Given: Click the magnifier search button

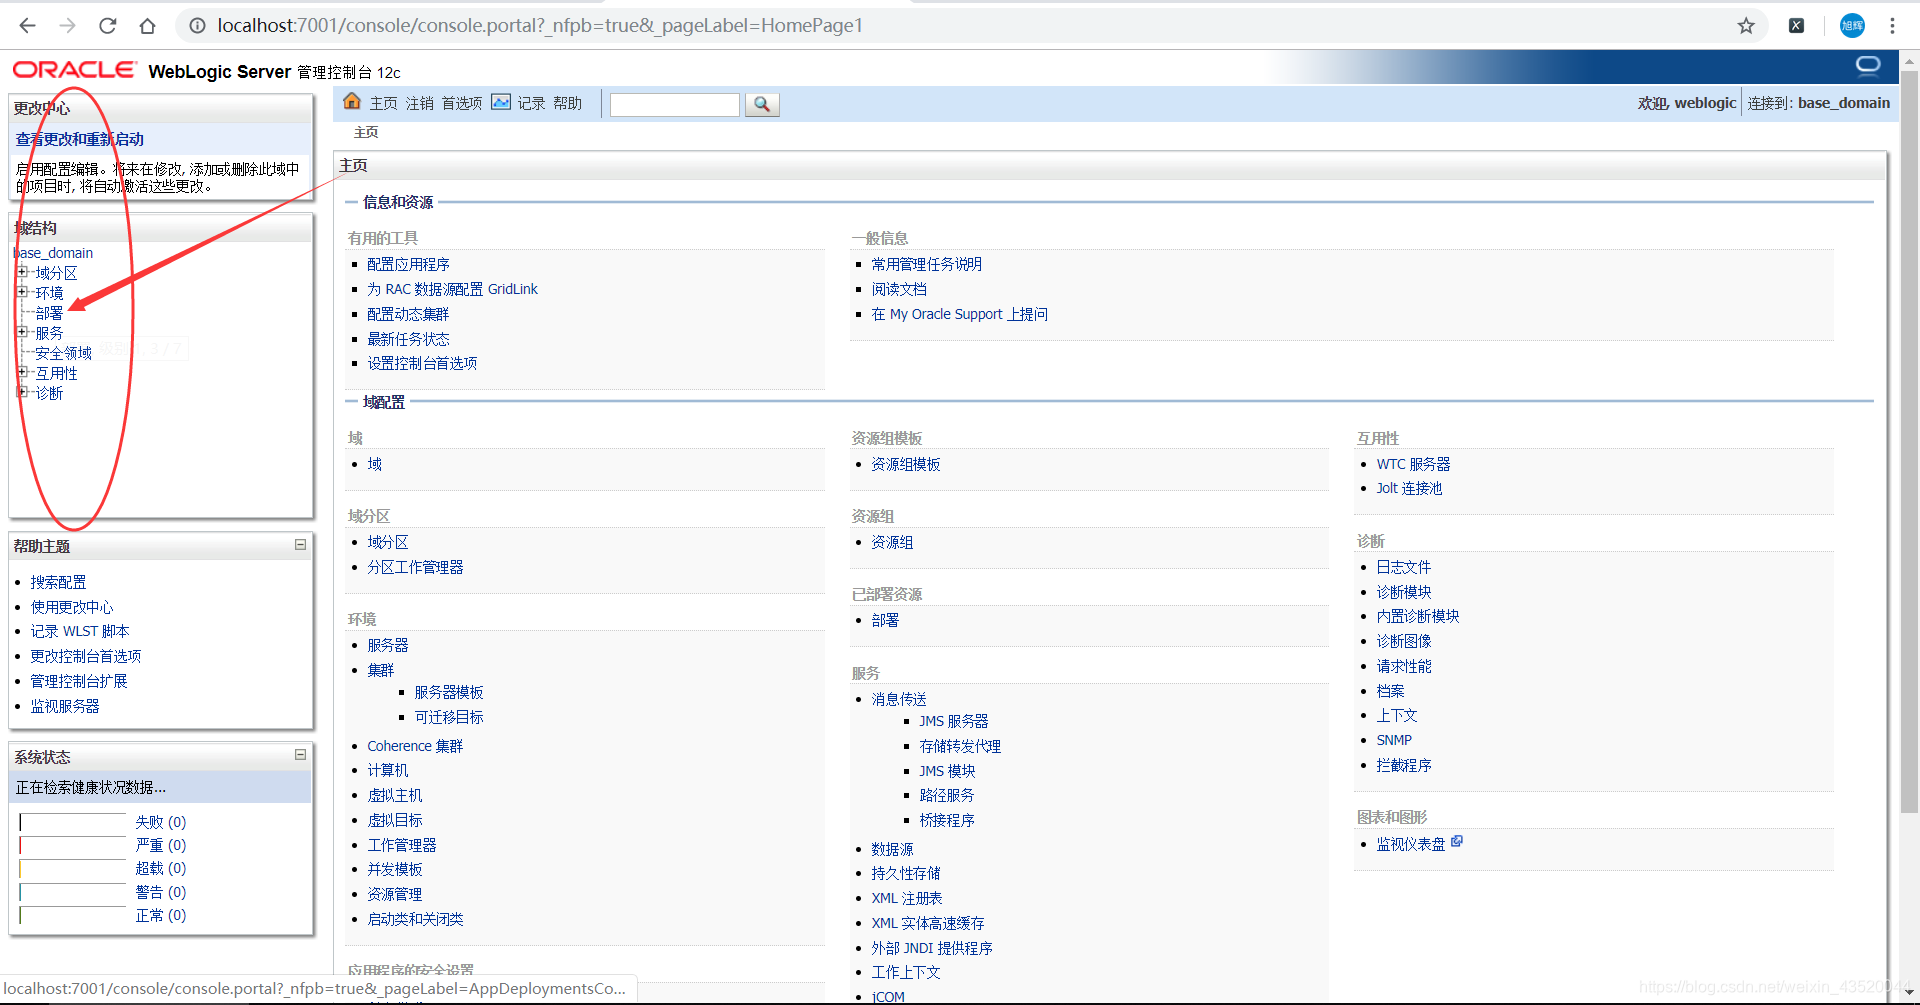Looking at the screenshot, I should tap(762, 104).
